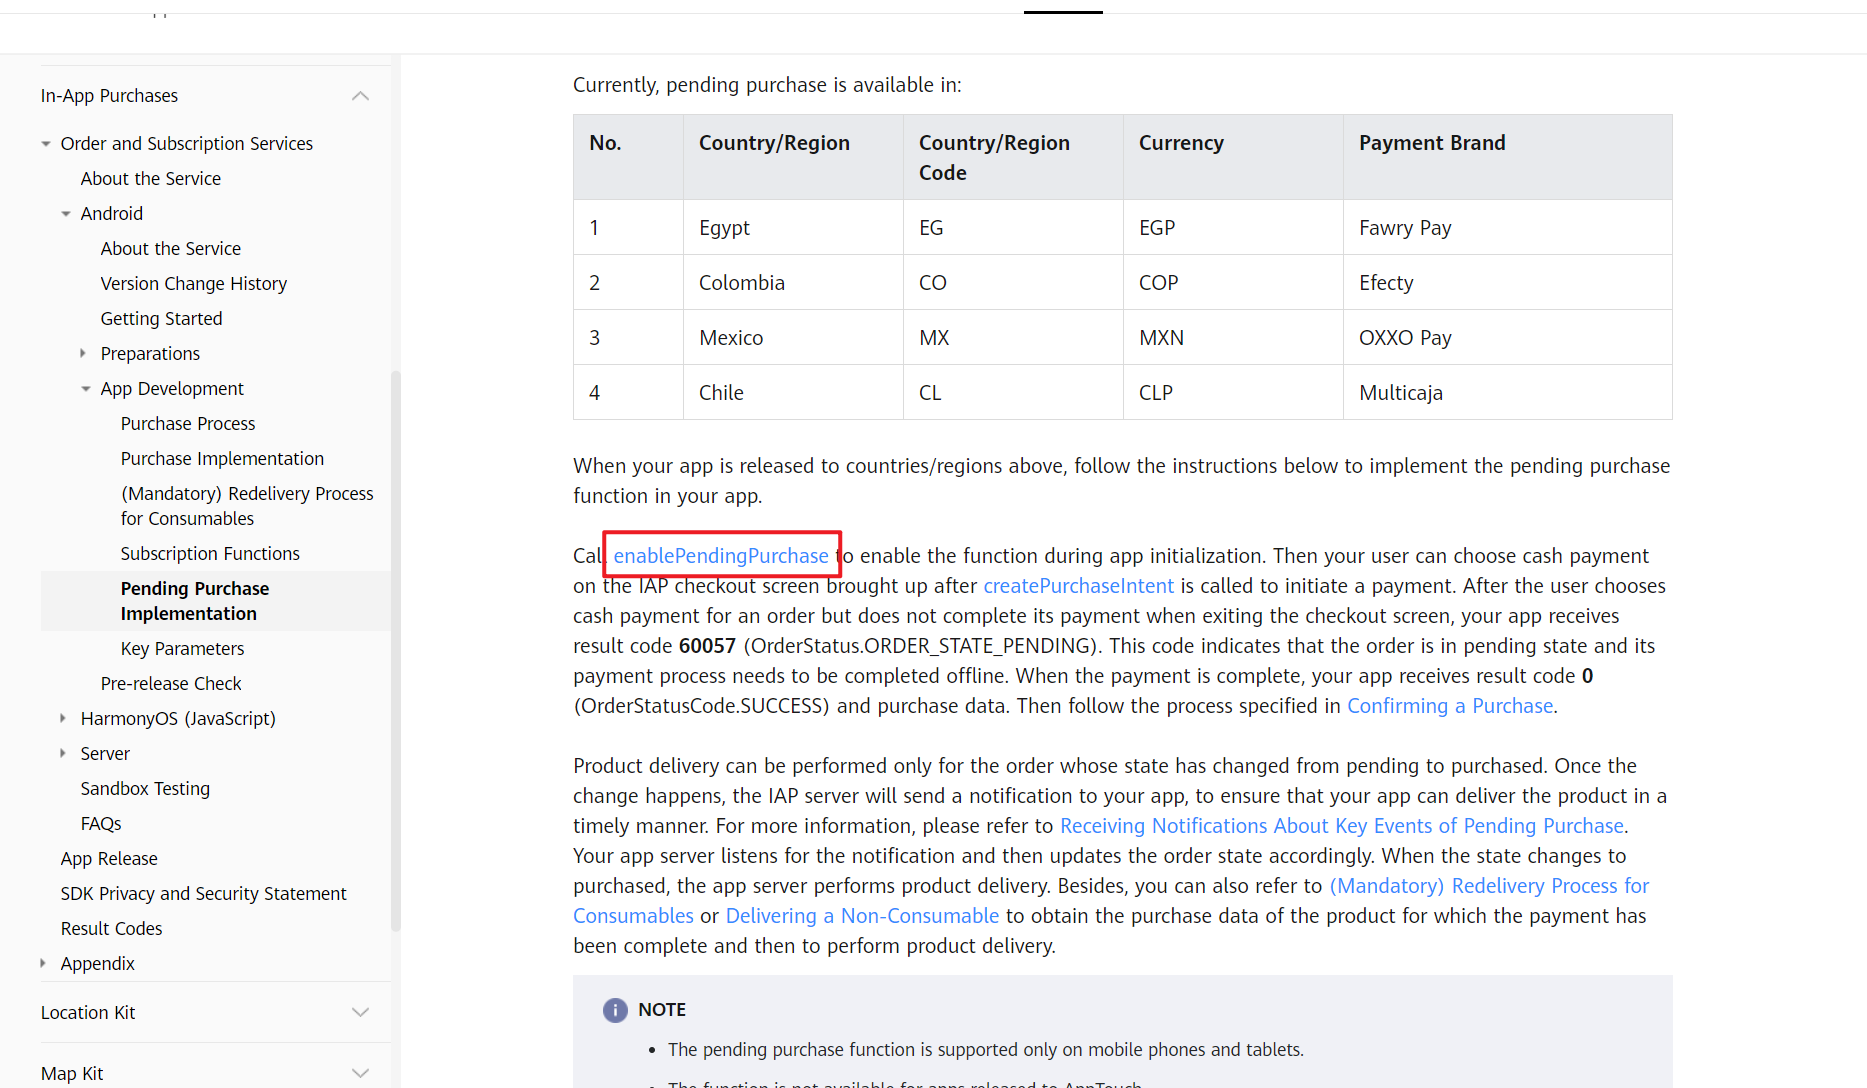
Task: Expand the HarmonyOS (JavaScript) section
Action: tap(64, 718)
